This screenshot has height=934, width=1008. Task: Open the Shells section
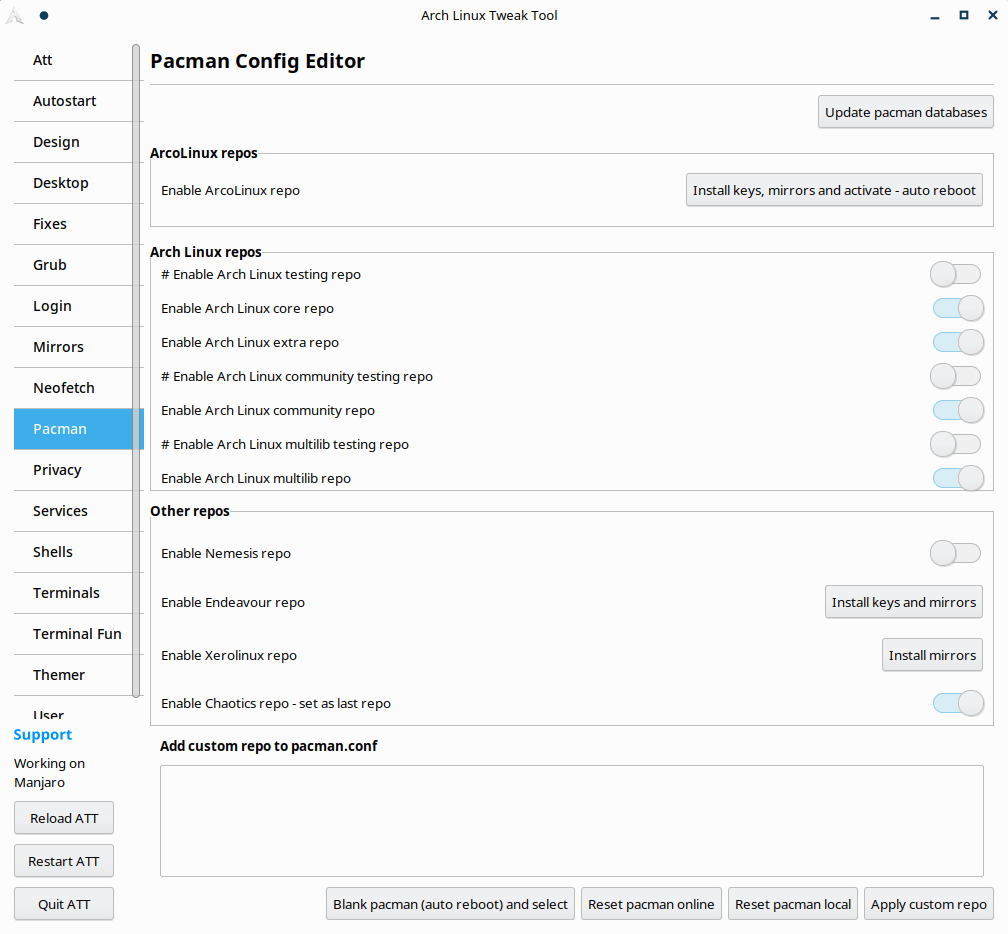coord(73,552)
